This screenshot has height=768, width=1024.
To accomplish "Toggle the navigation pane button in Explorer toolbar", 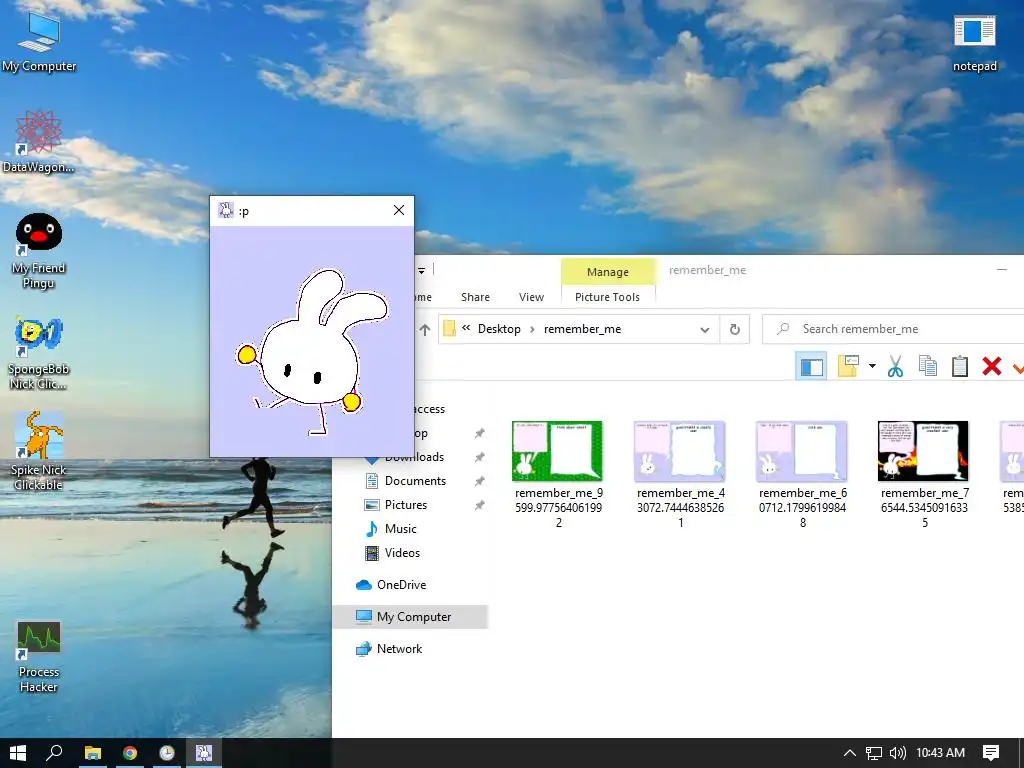I will (x=811, y=366).
